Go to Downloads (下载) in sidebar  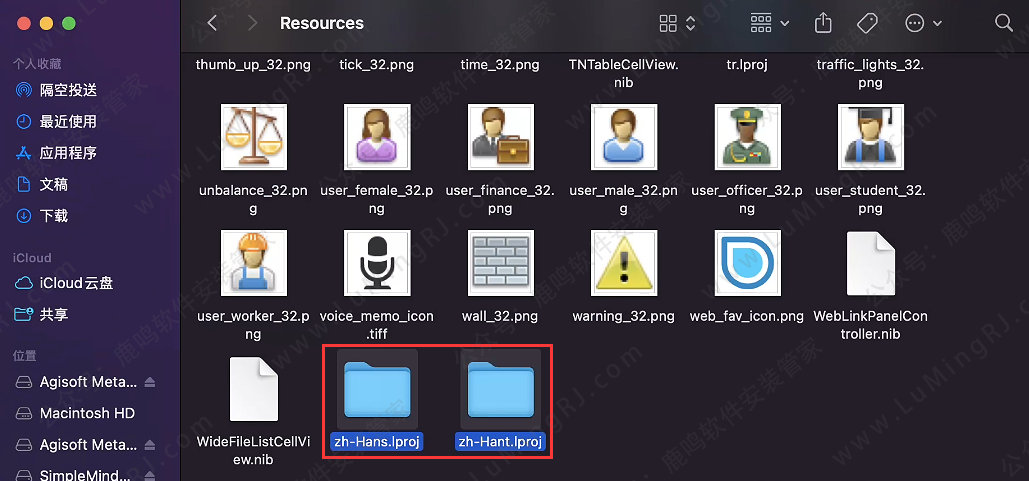point(54,216)
